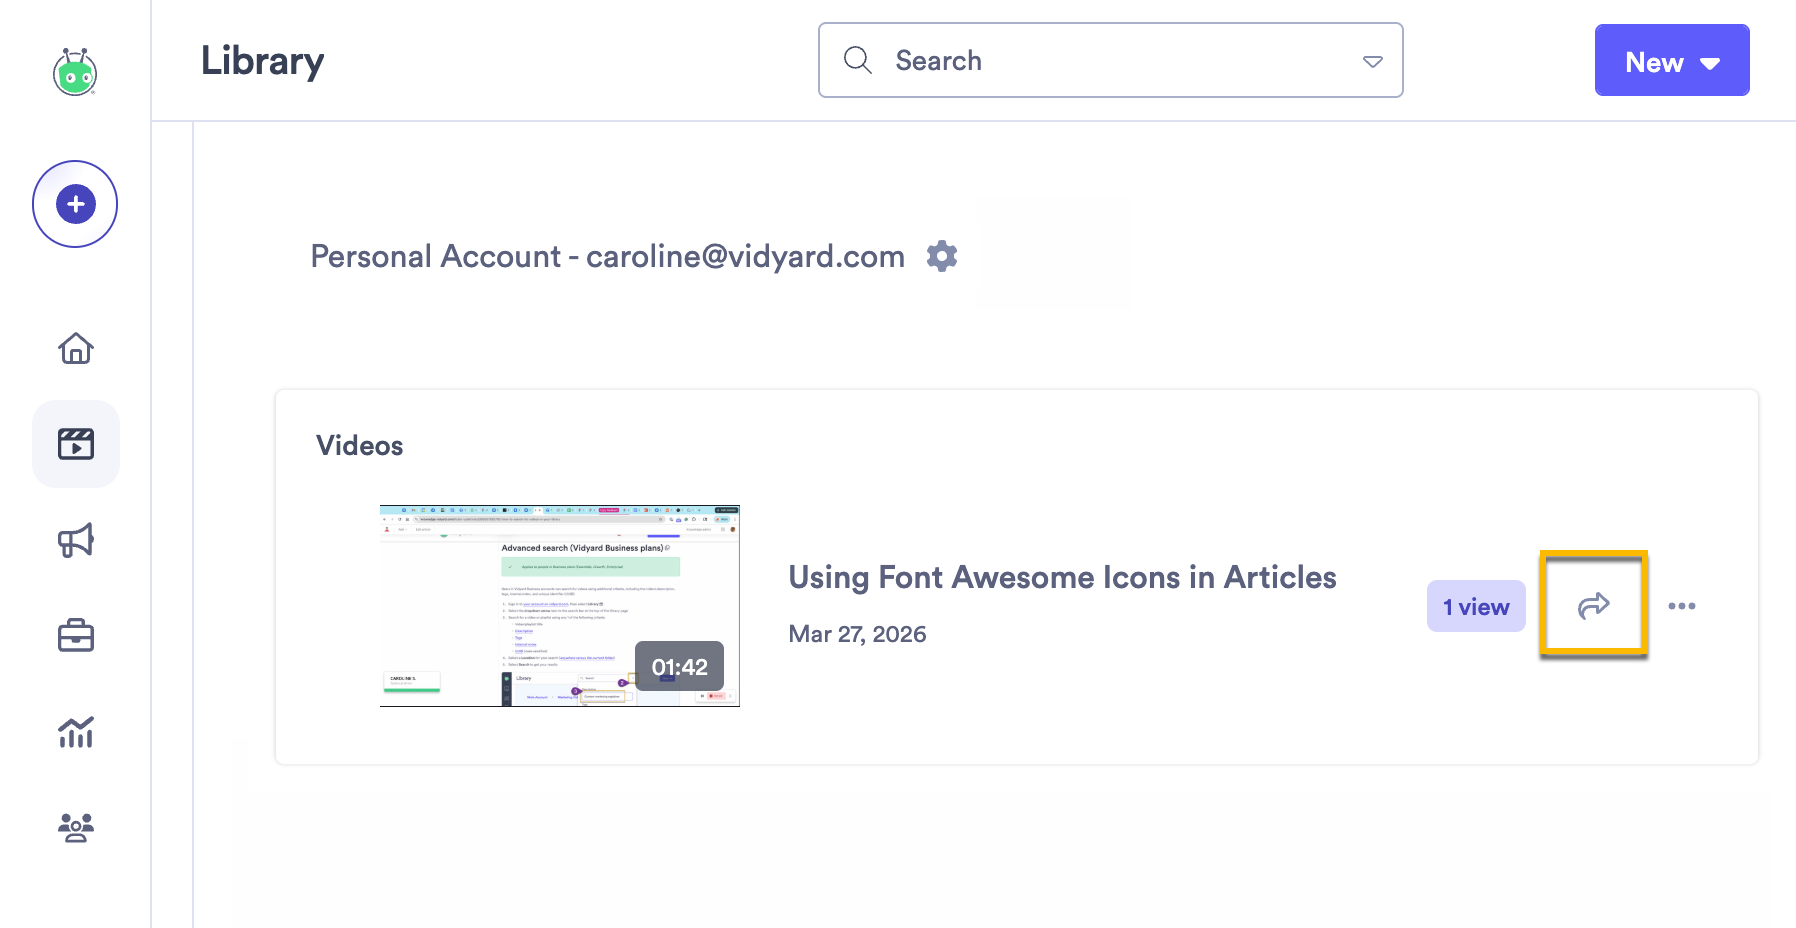Open the megaphone icon in sidebar
Screen dimensions: 1796x928
[76, 540]
